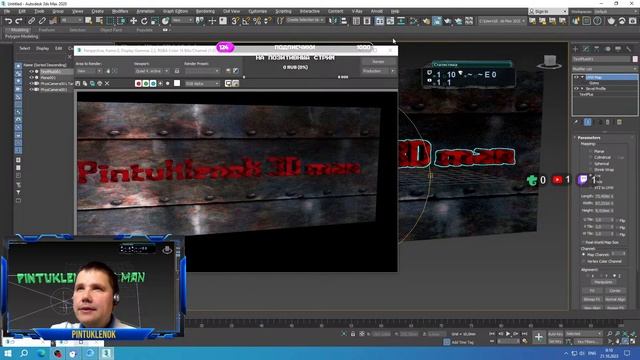Open the Viewport dropdown in render window
The height and width of the screenshot is (360, 640).
[151, 71]
